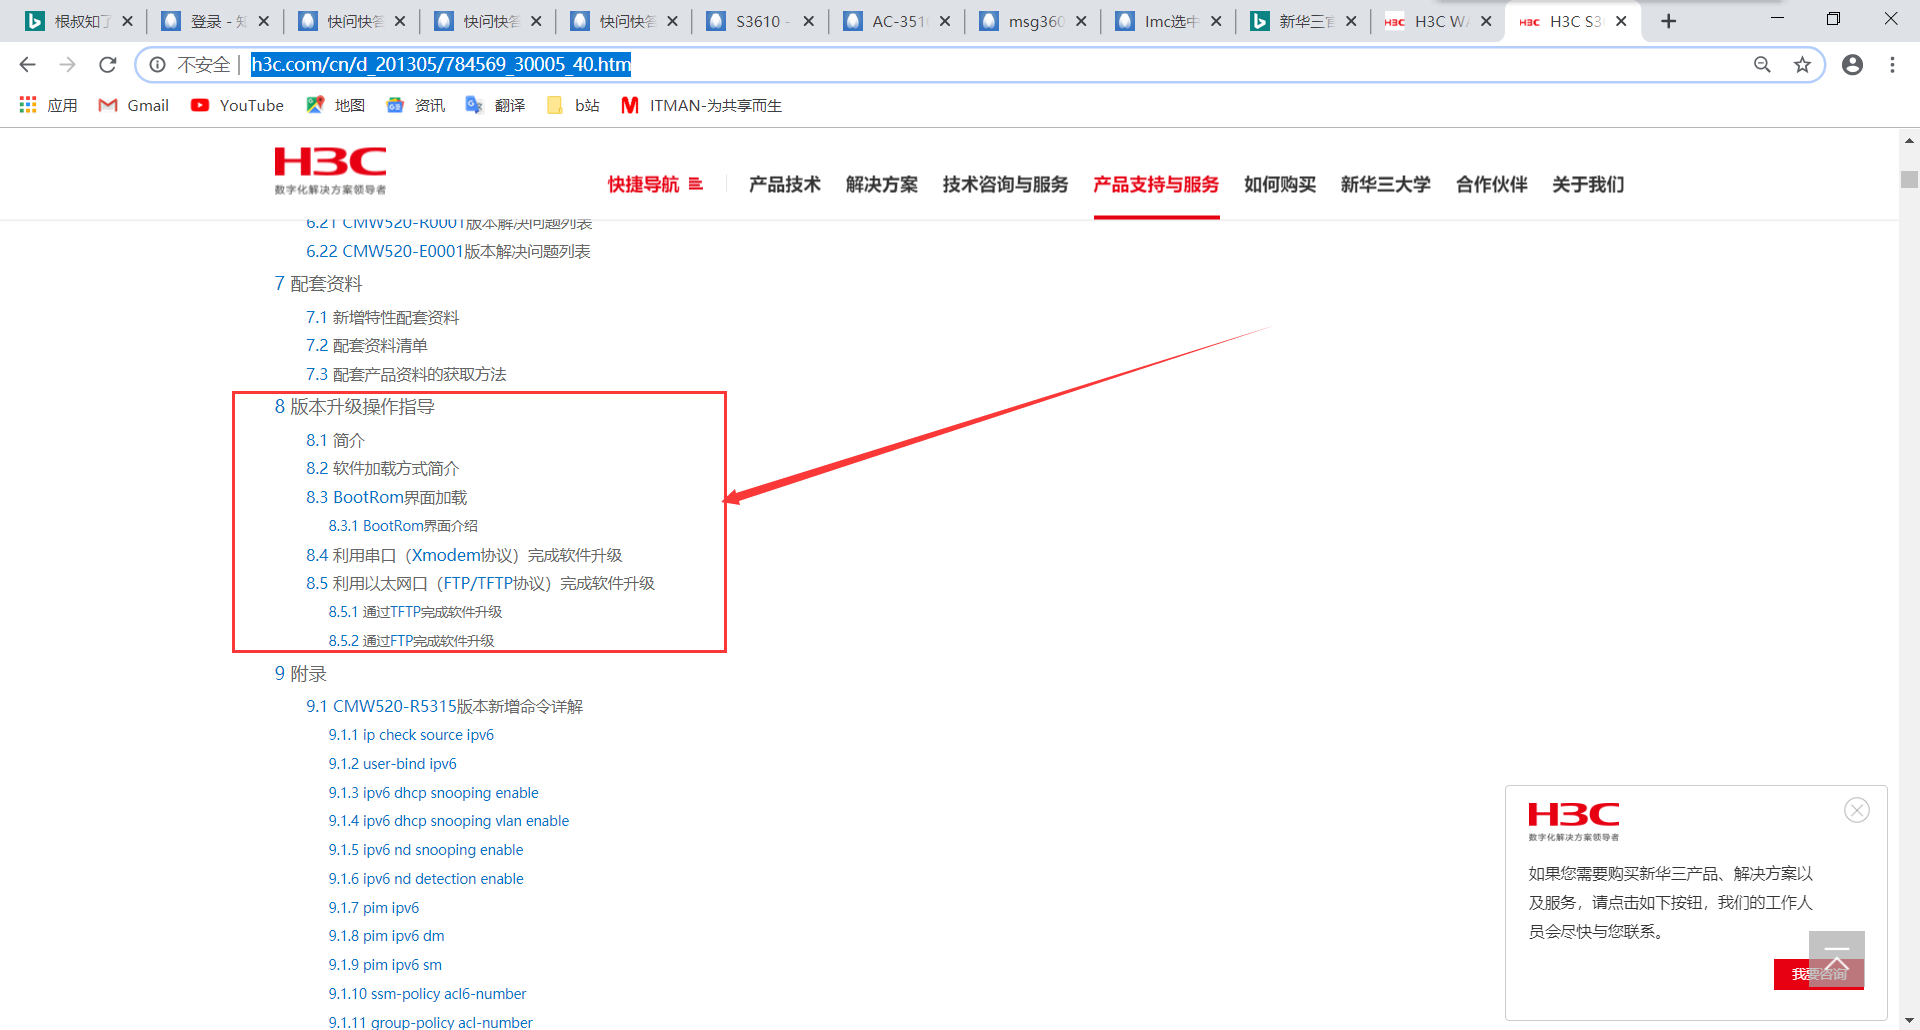Open the 新华三大学 menu
Screen dimensions: 1920x1030
click(1386, 184)
